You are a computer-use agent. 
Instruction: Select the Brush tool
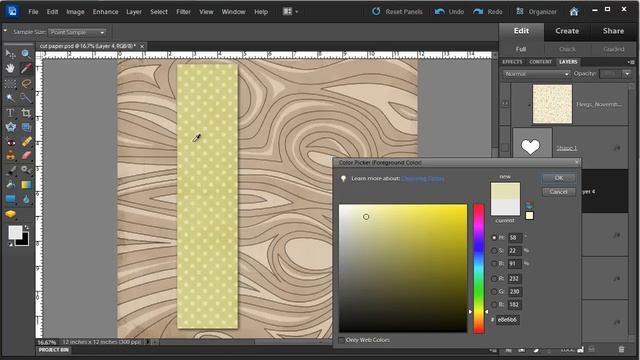10,170
